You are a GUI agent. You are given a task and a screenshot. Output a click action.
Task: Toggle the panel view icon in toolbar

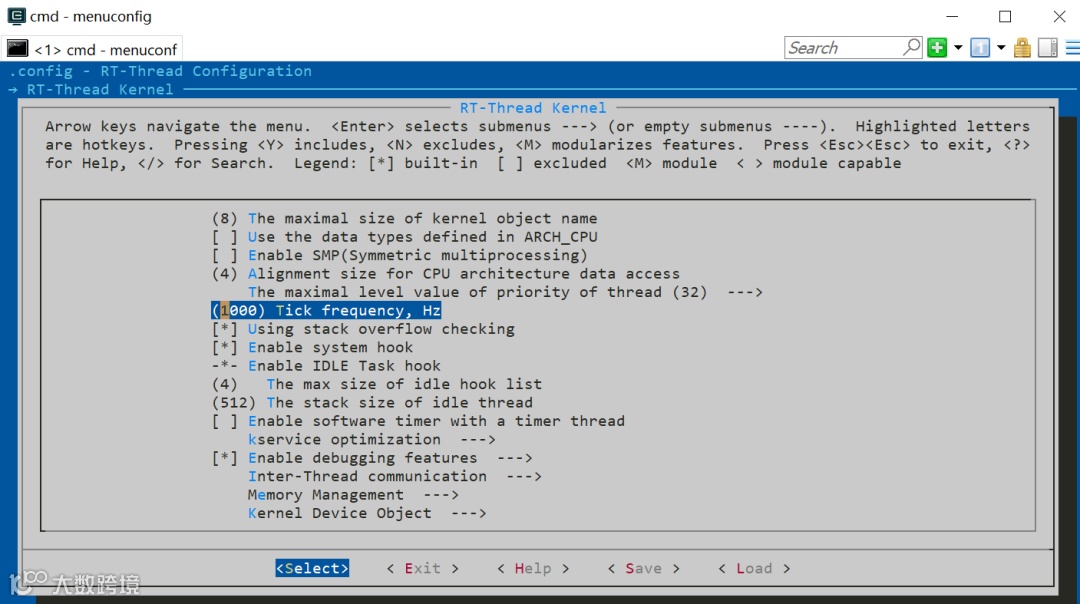1048,48
